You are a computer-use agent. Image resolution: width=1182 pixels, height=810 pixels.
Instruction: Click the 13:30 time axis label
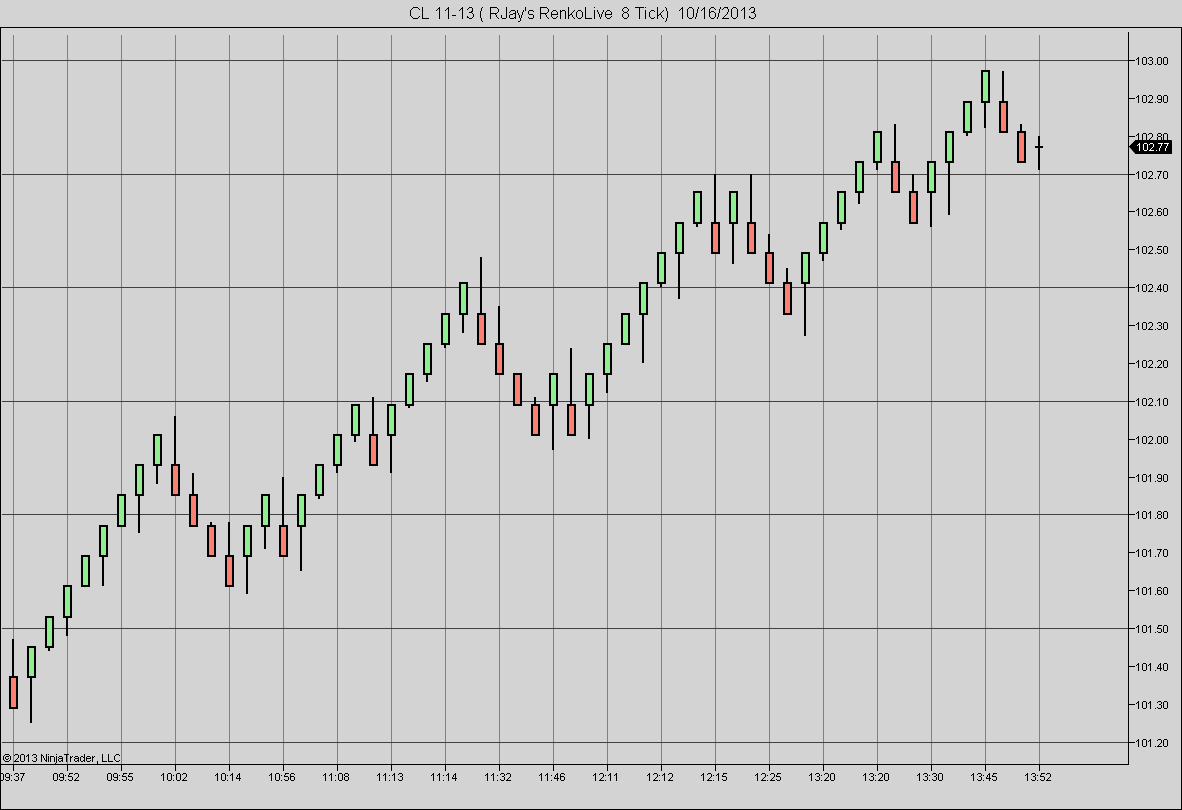pyautogui.click(x=929, y=777)
